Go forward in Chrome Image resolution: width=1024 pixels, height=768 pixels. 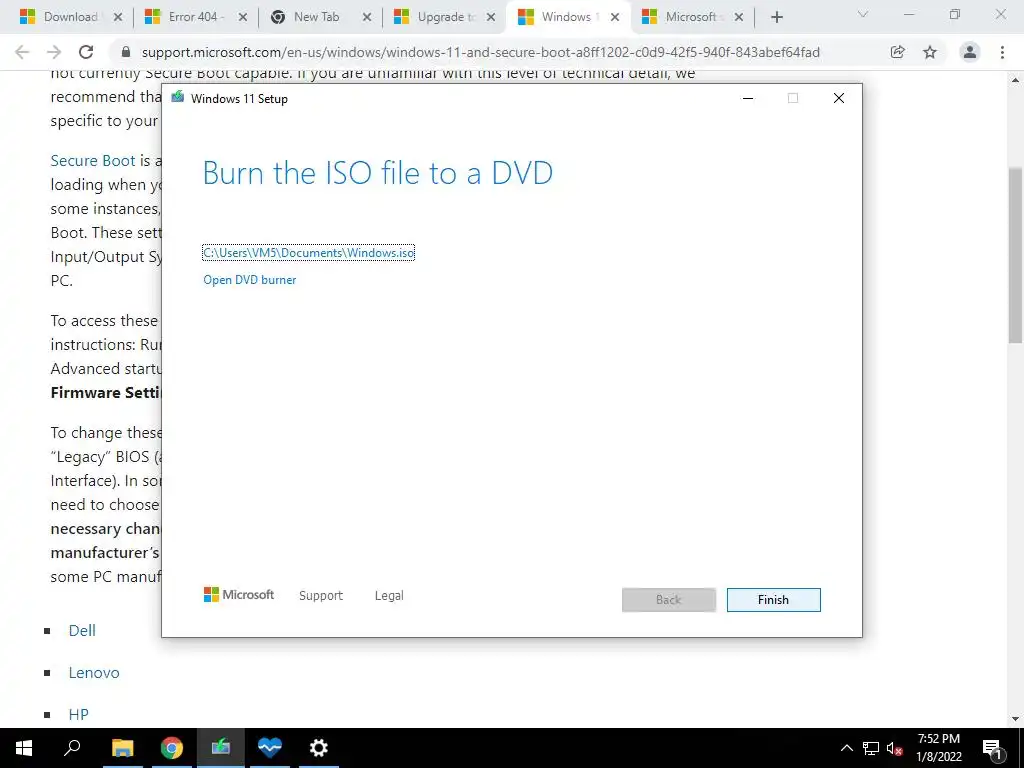coord(54,52)
